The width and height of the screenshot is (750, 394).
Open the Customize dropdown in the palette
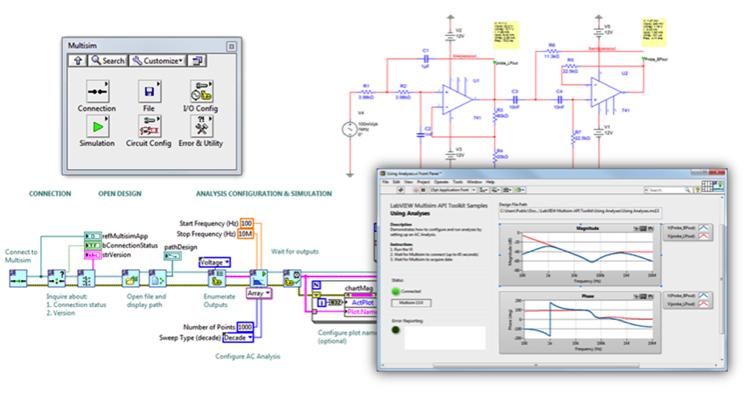tap(157, 61)
